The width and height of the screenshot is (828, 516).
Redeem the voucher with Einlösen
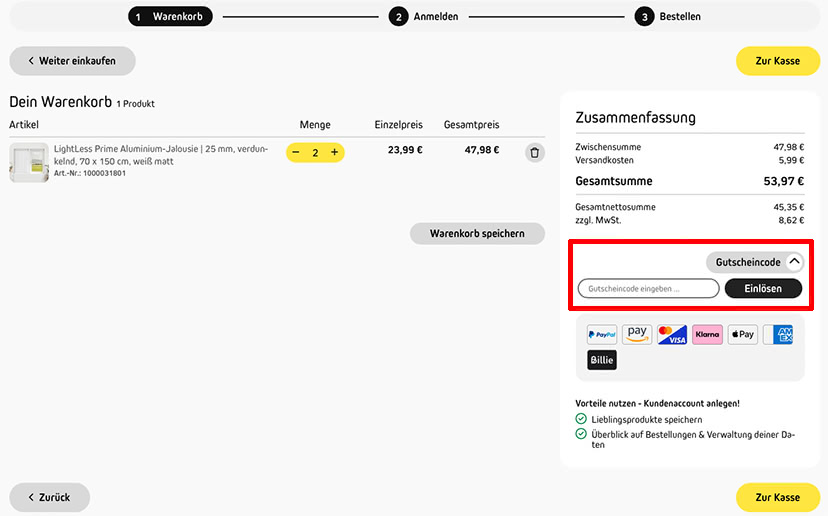click(x=763, y=289)
